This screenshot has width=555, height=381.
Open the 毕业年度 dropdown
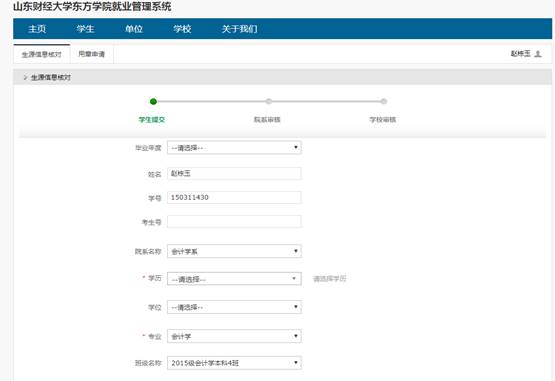[x=234, y=148]
